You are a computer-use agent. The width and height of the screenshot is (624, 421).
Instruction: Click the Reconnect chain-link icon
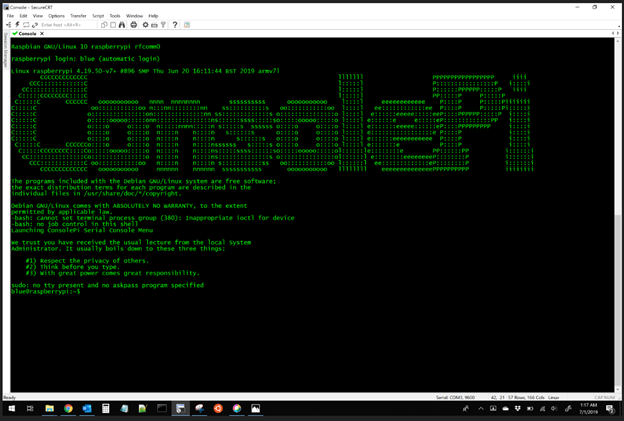[x=35, y=25]
